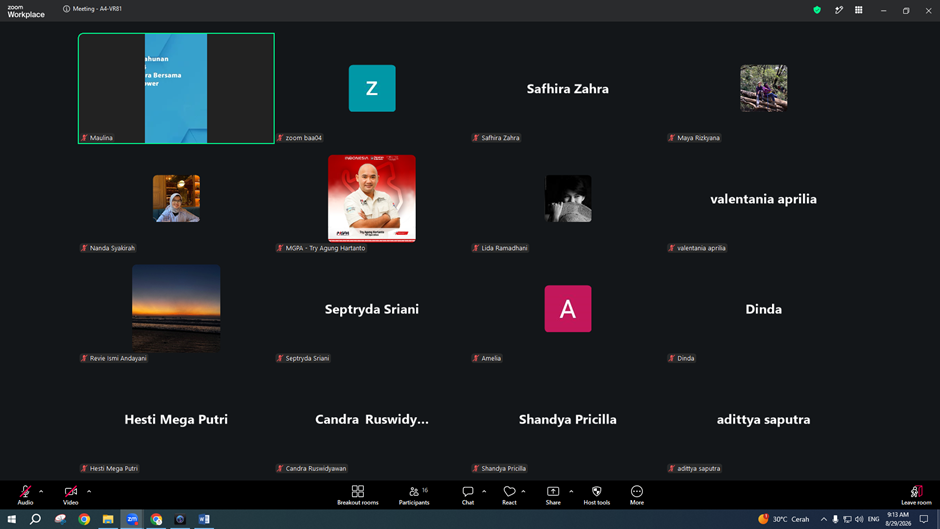The height and width of the screenshot is (529, 940).
Task: Expand the chat options arrow
Action: 484,491
